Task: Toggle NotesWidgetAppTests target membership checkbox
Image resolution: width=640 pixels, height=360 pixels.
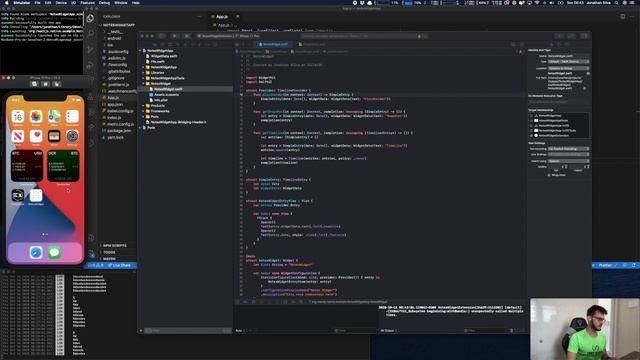Action: (531, 121)
